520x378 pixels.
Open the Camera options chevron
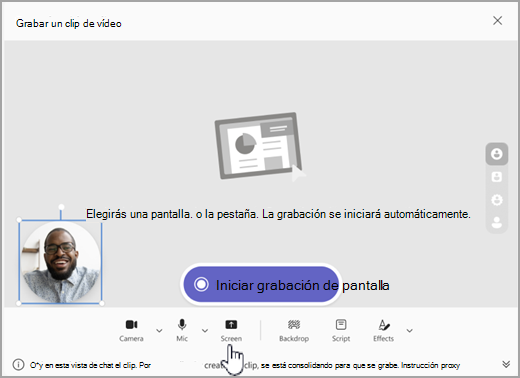pos(159,331)
